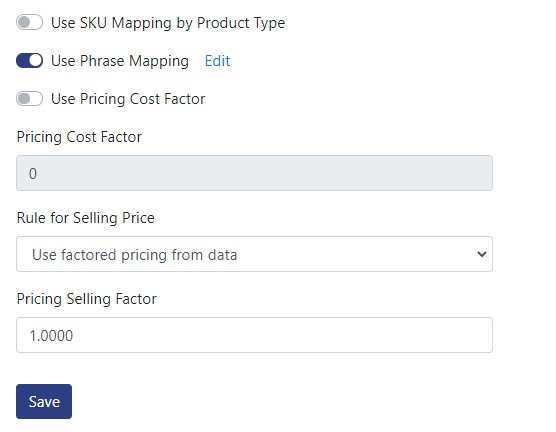Viewport: 556px width, 432px height.
Task: Click the 'Pricing Cost Factor' field label
Action: [79, 137]
